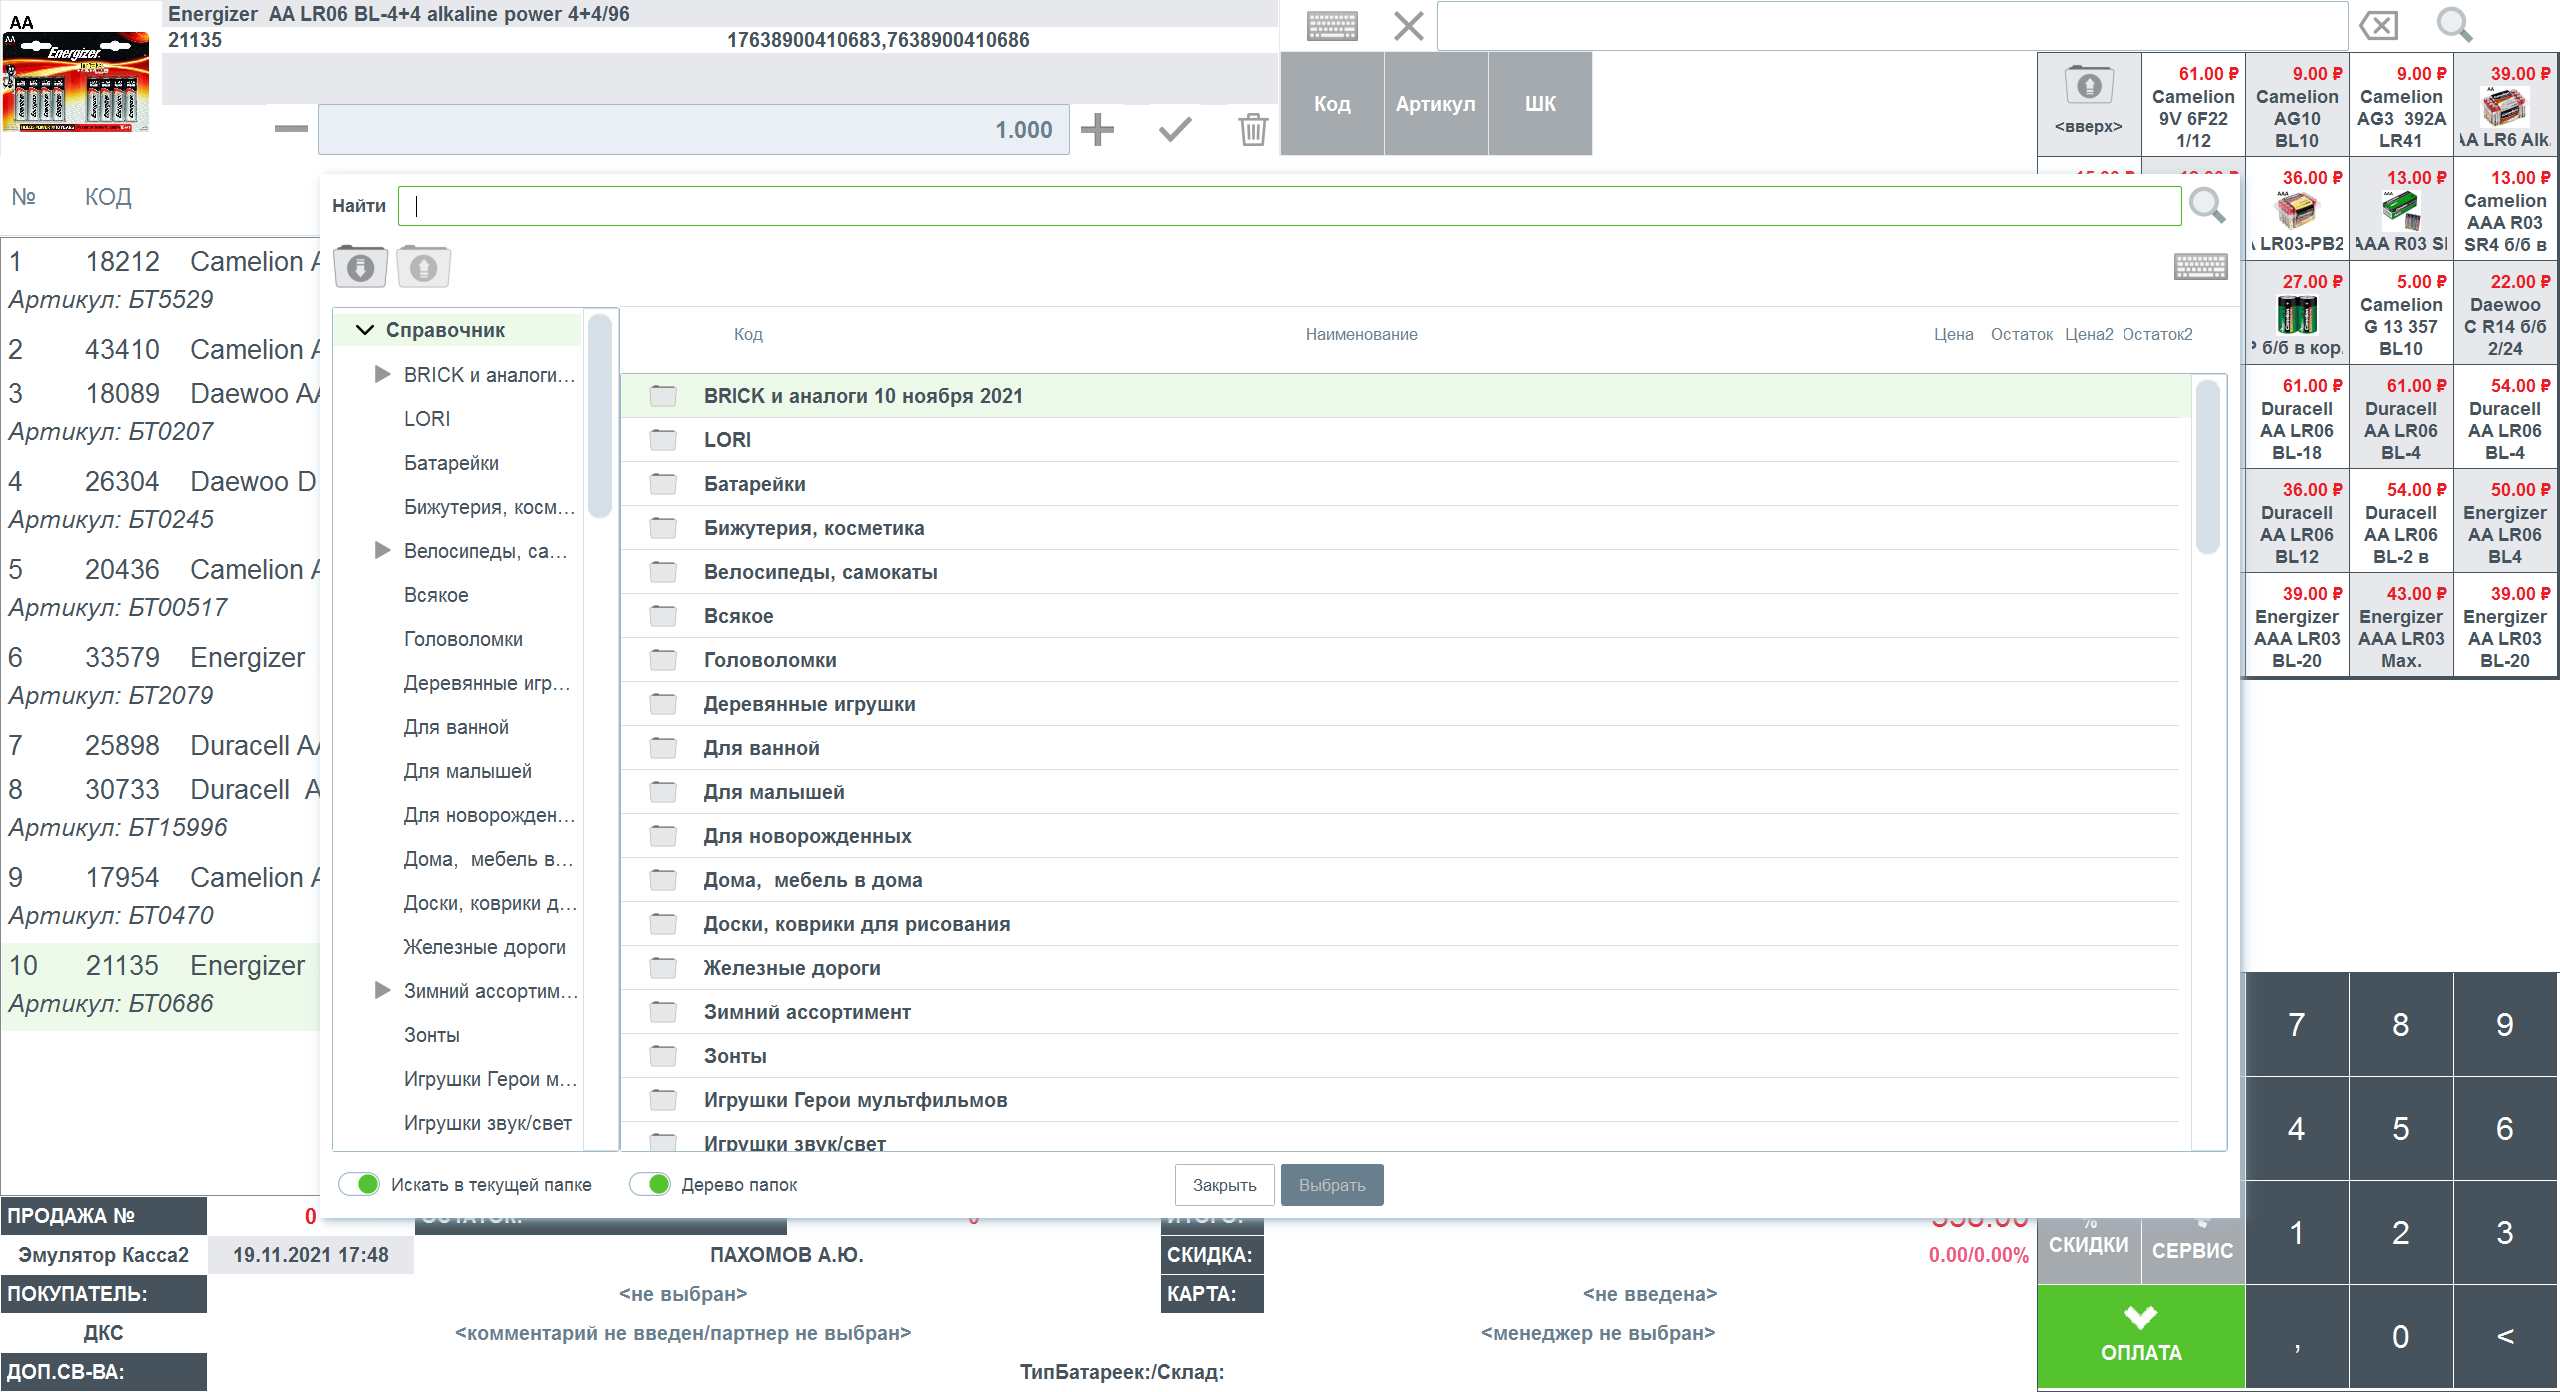Go up one level with <вверх> tile
Viewport: 2560px width, 1392px height.
[2089, 104]
